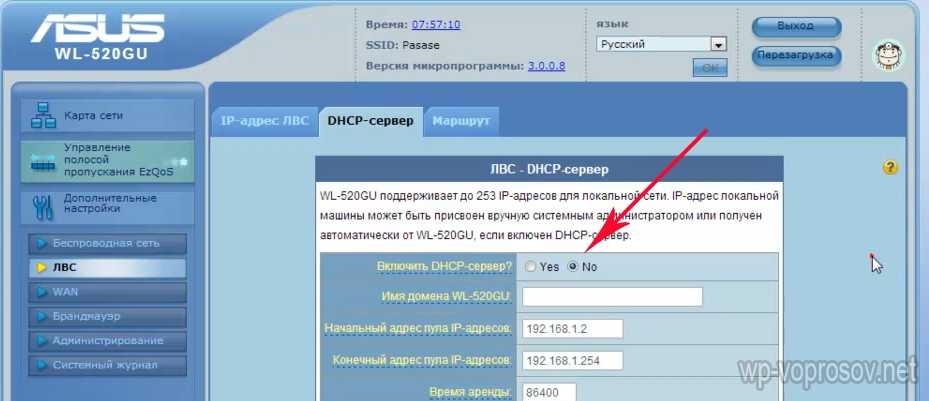Open the network map icon (Карта сети)

tap(42, 115)
